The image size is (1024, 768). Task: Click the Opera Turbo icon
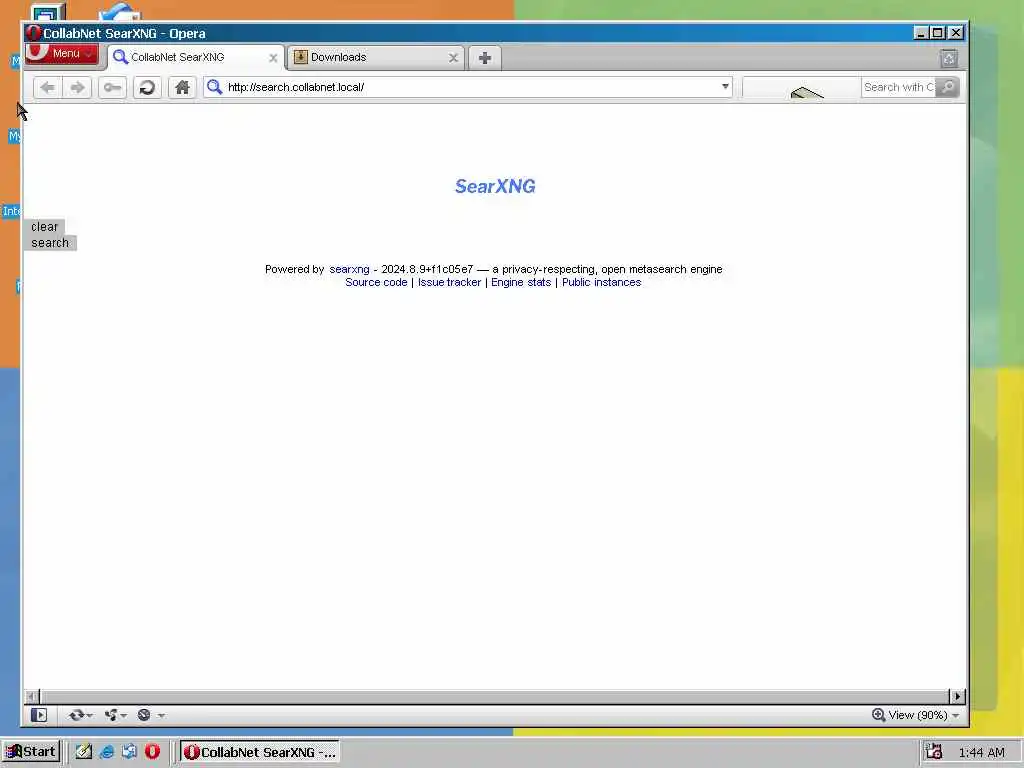144,715
